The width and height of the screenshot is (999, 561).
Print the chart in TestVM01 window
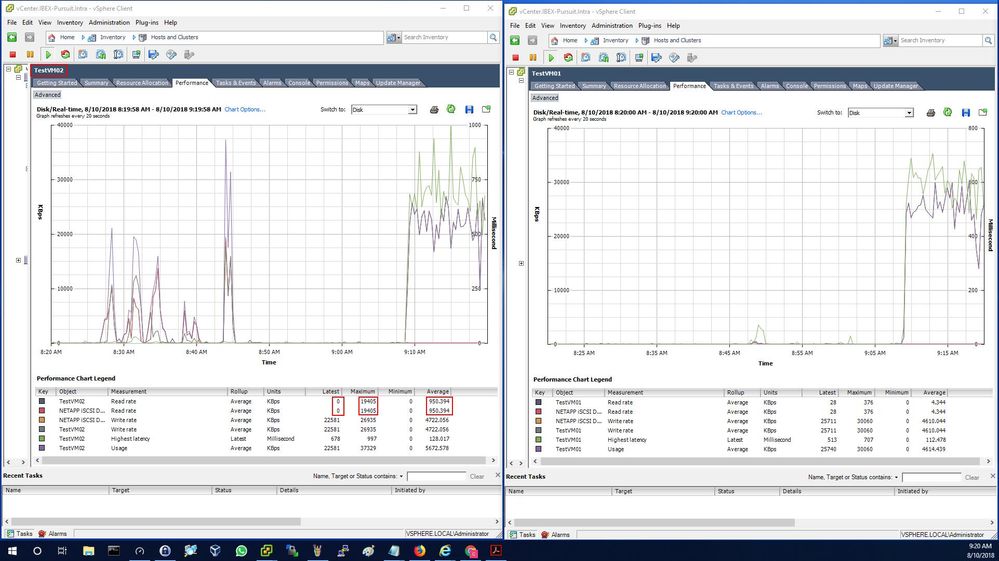click(931, 113)
